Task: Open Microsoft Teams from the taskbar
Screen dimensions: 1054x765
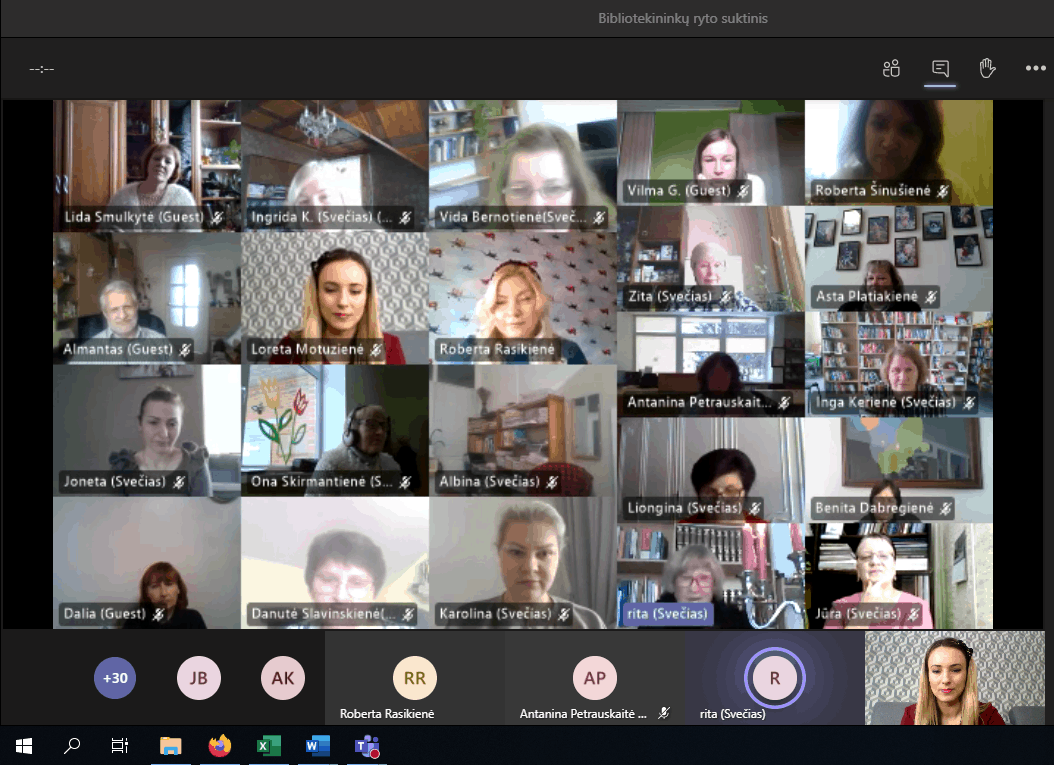Action: (x=366, y=746)
